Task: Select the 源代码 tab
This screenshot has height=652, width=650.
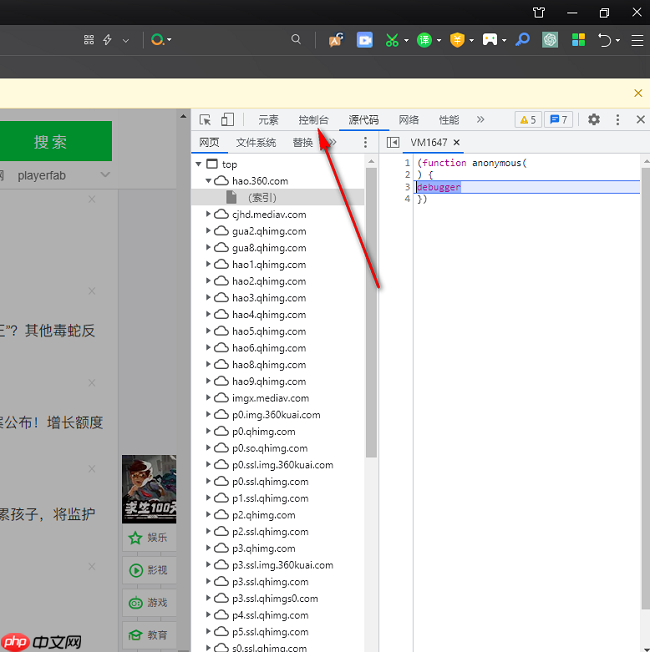Action: 363,120
